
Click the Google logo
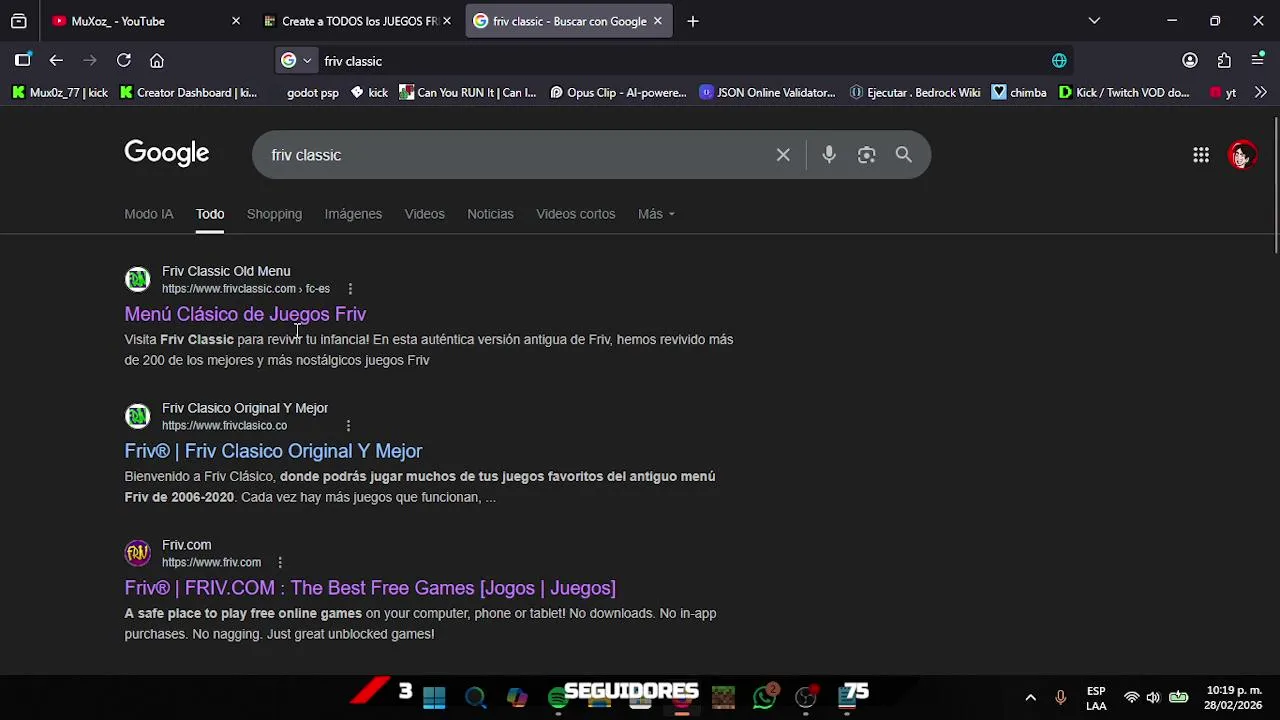[x=167, y=153]
